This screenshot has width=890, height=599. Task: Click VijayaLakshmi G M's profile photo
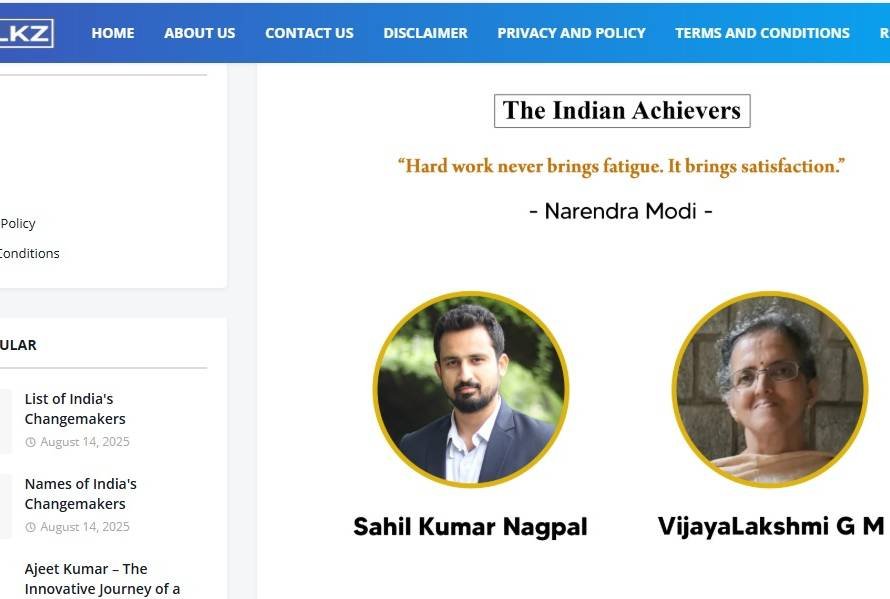click(770, 391)
